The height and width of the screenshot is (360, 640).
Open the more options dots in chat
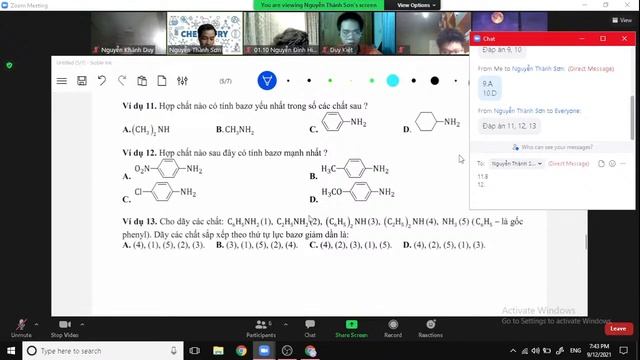point(623,163)
